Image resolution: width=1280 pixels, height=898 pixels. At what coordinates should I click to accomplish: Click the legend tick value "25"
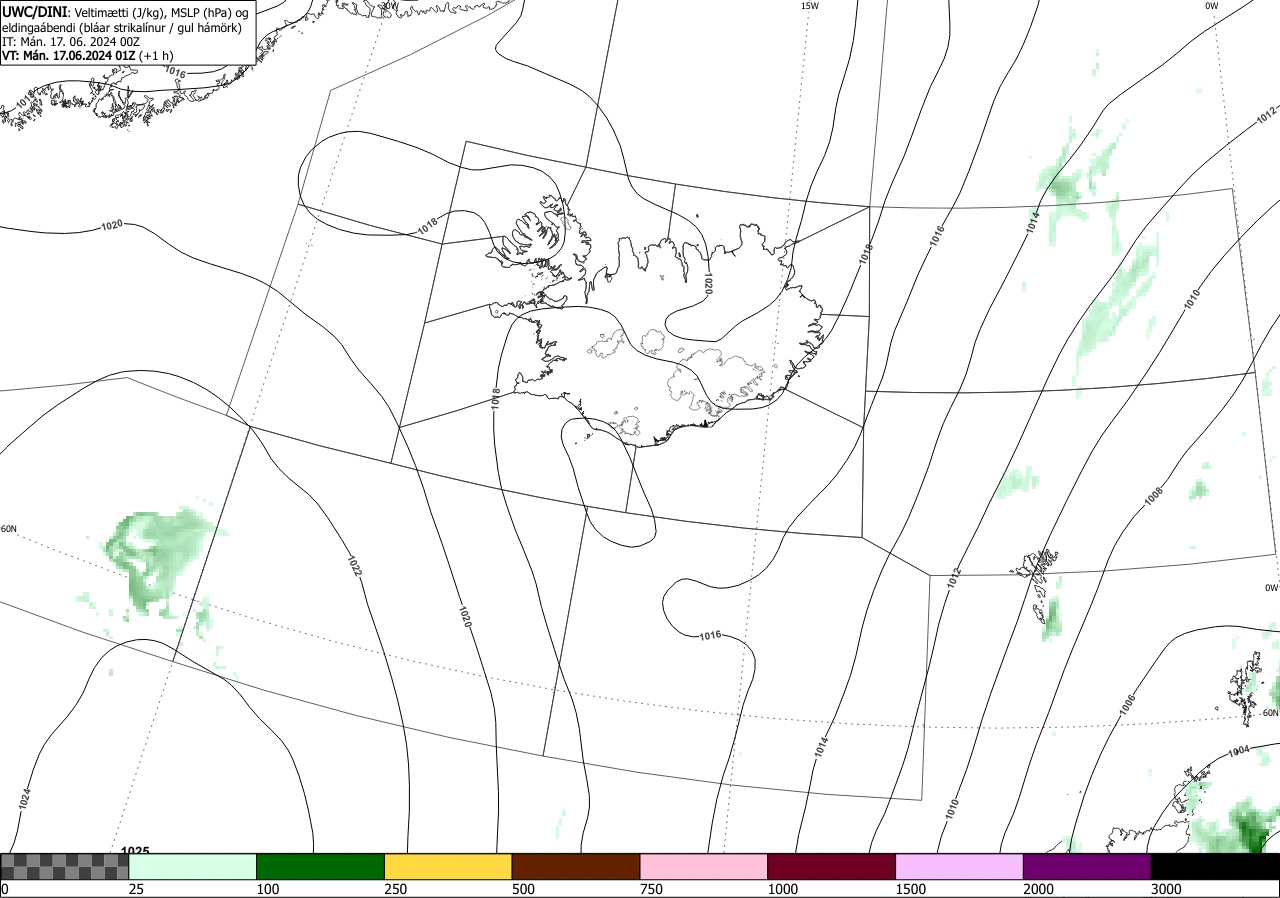[136, 889]
